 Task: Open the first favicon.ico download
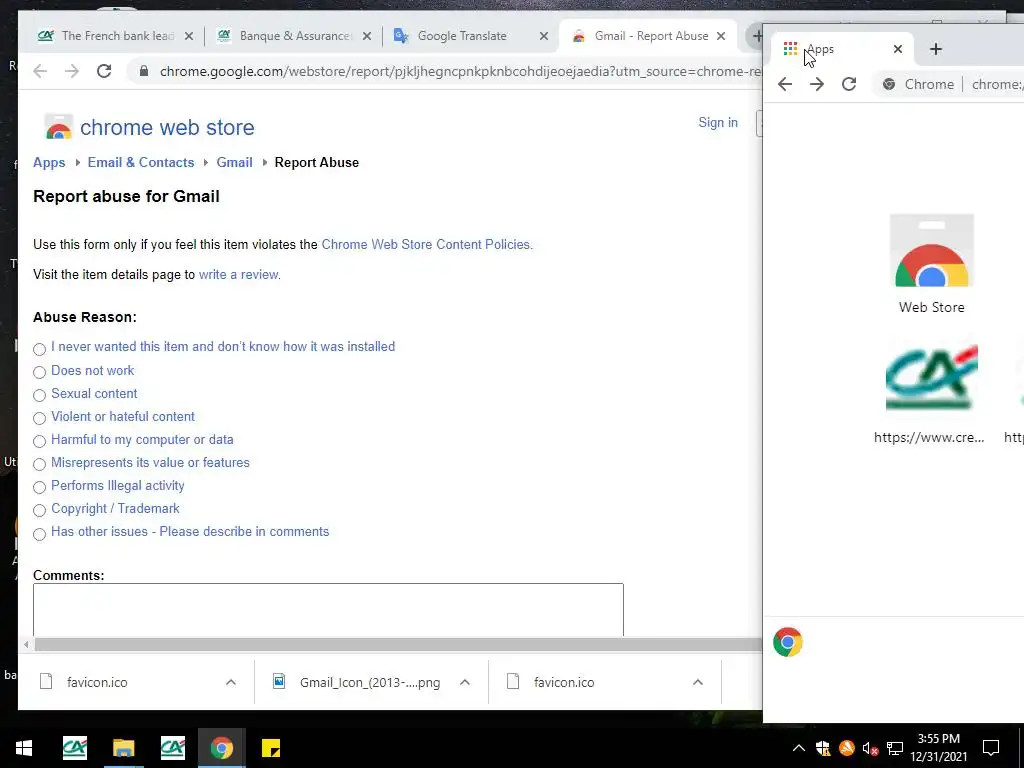tap(97, 682)
